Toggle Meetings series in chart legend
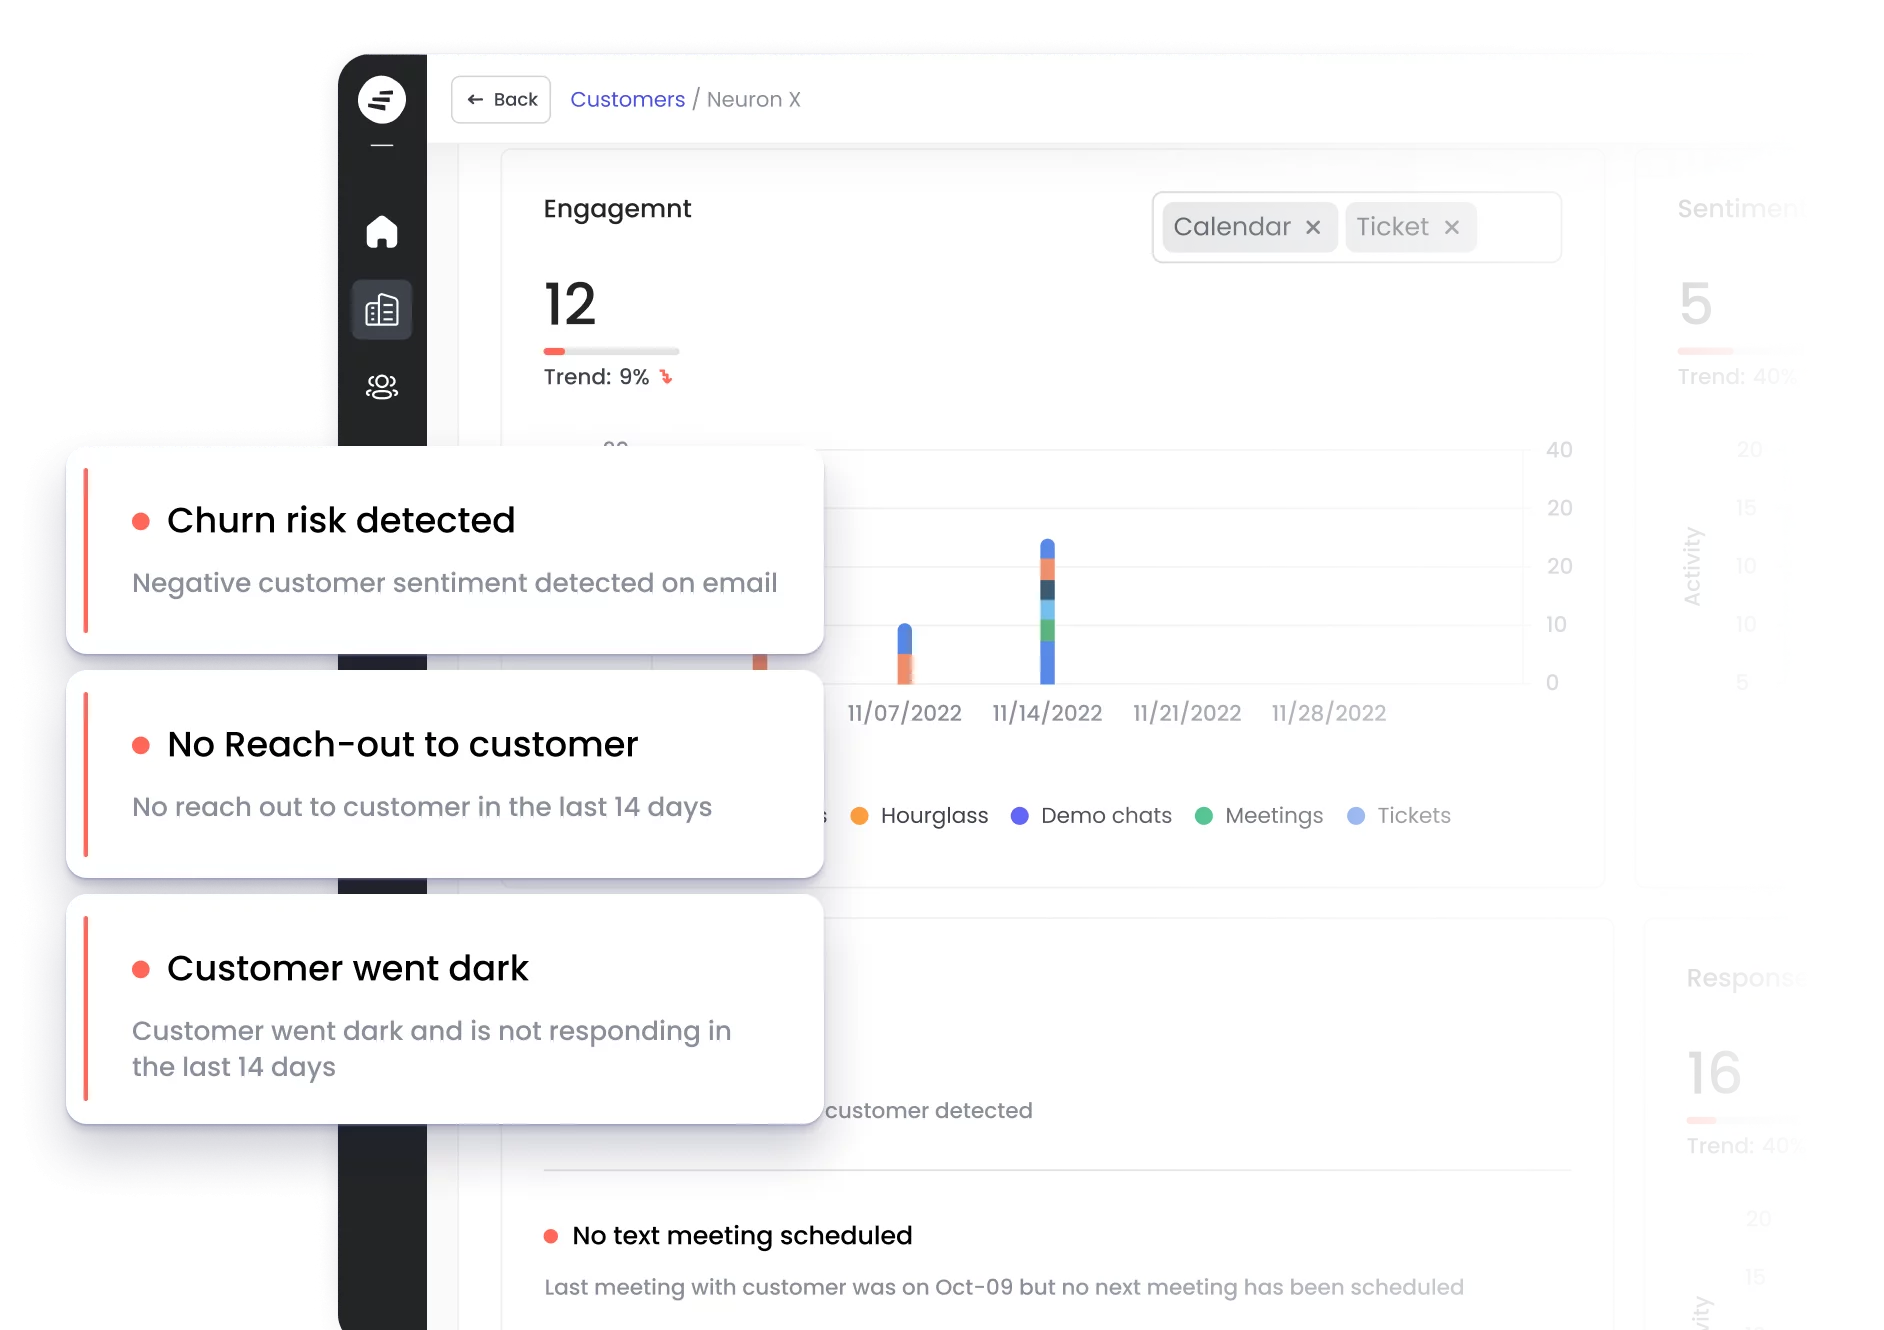This screenshot has height=1330, width=1884. pyautogui.click(x=1260, y=816)
